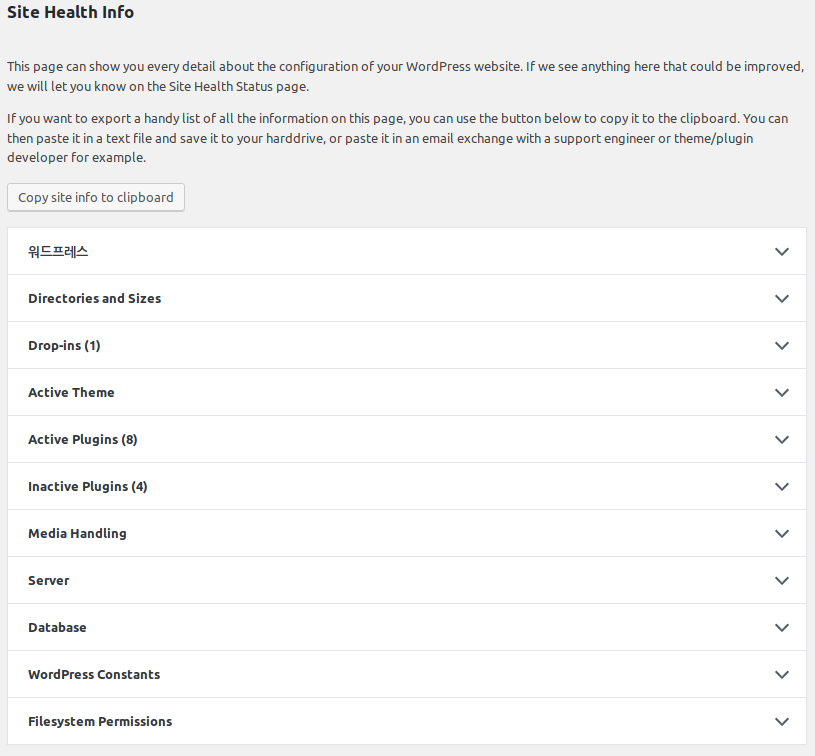Click Copy site info to clipboard
The image size is (815, 756).
click(x=95, y=197)
